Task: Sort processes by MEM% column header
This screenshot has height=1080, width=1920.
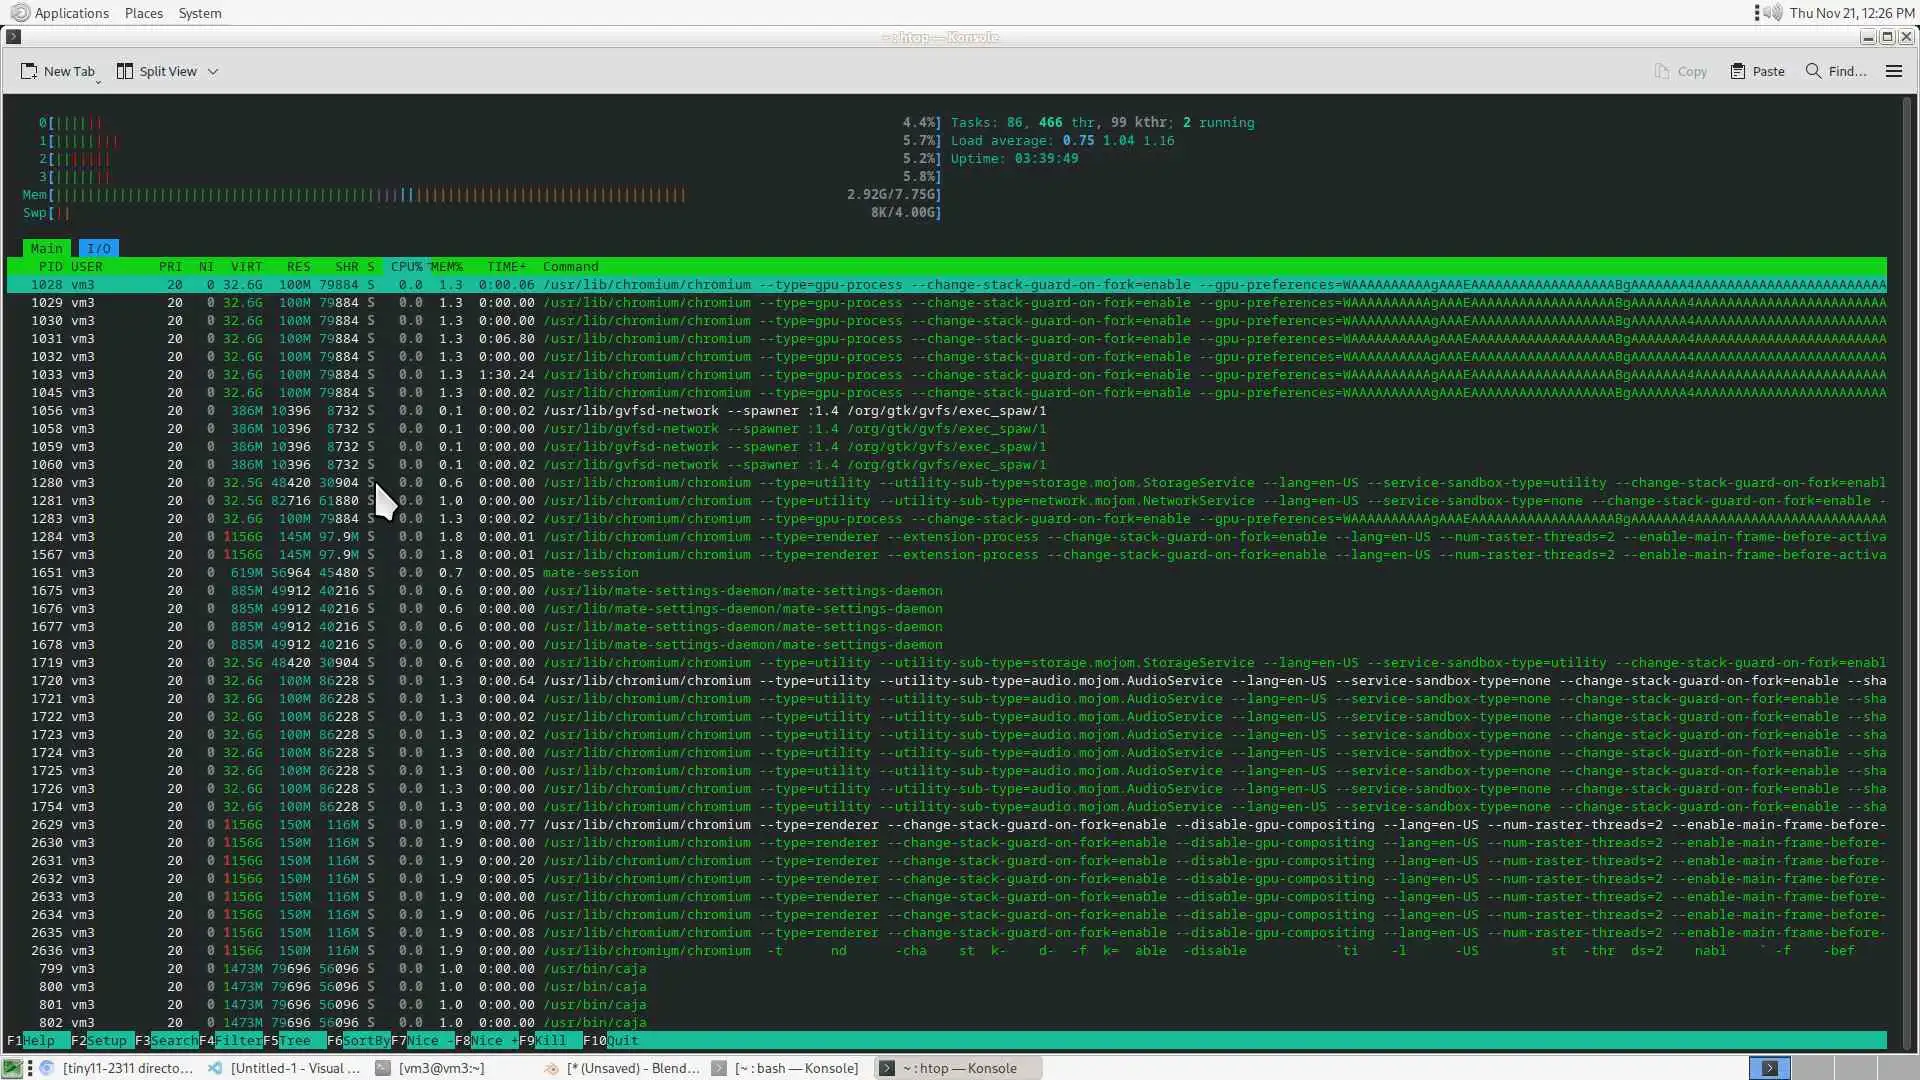Action: point(446,267)
